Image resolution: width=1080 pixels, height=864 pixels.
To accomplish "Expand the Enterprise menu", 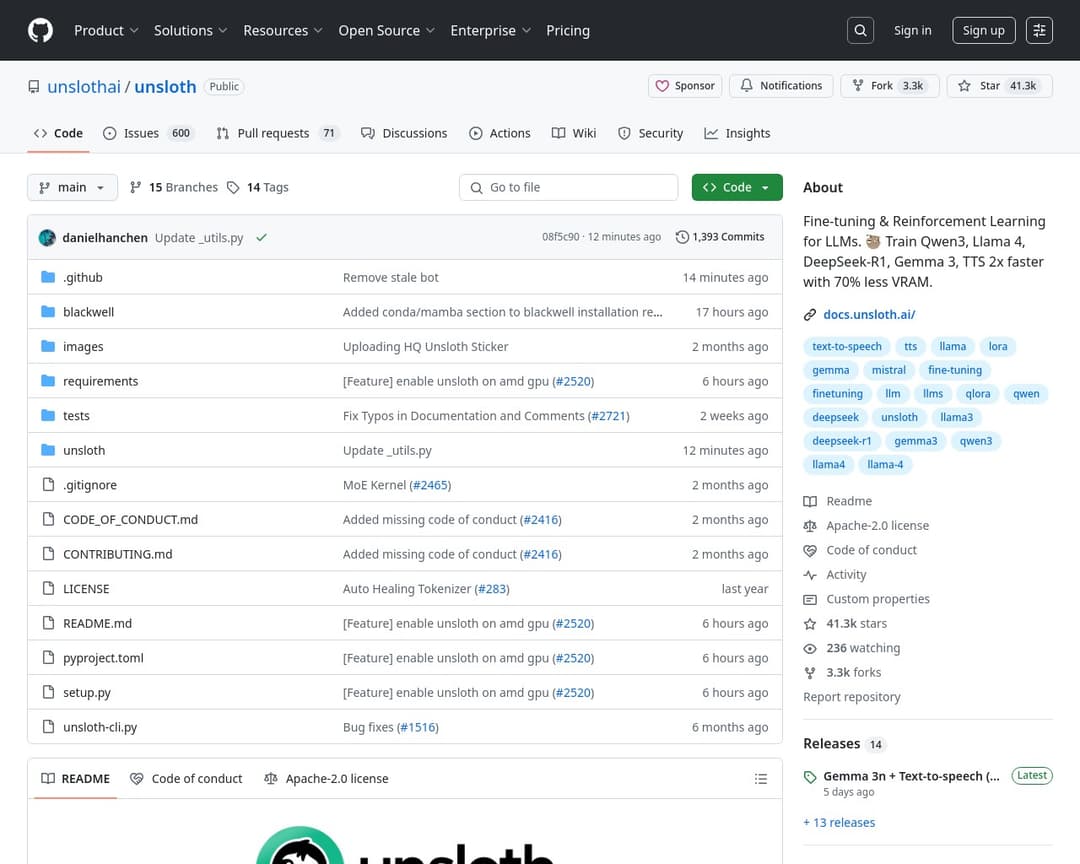I will coord(490,30).
